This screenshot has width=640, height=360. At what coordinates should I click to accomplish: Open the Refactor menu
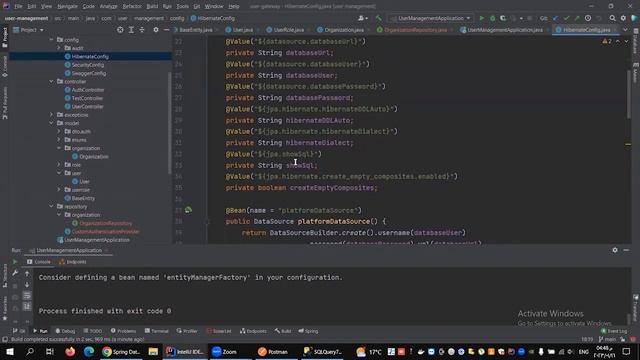click(x=132, y=7)
